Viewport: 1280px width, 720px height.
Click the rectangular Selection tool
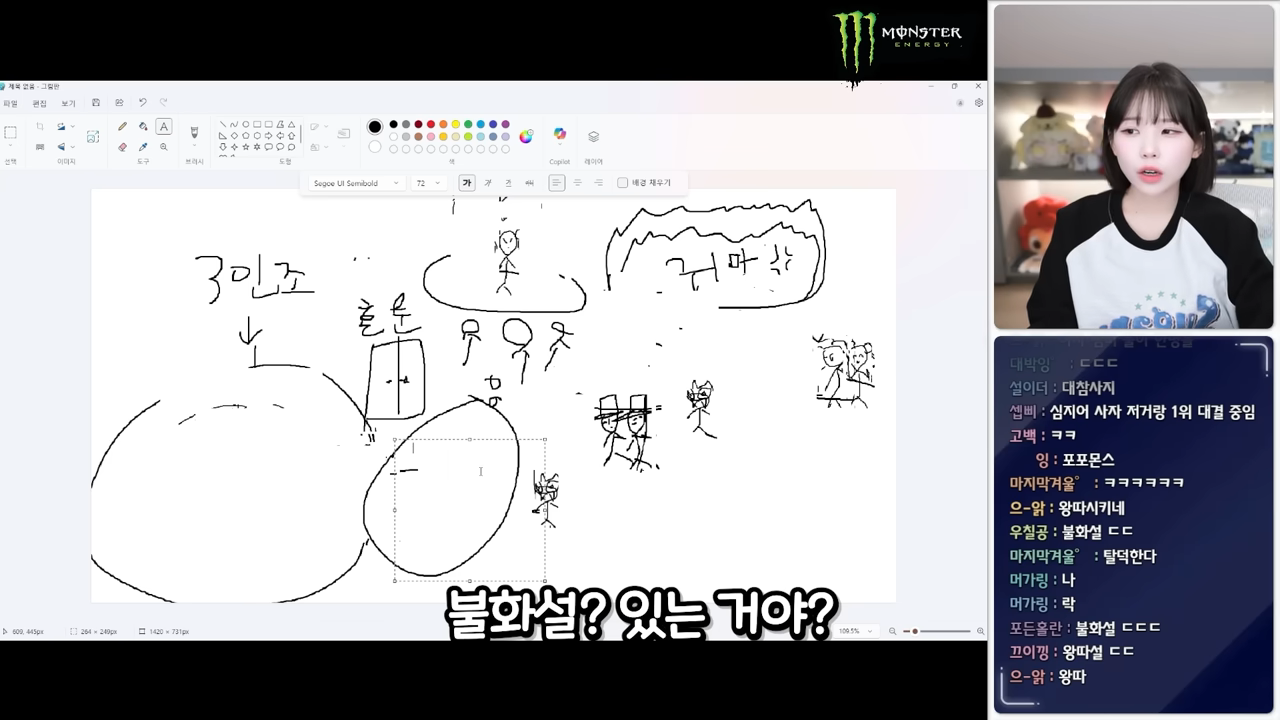10,132
